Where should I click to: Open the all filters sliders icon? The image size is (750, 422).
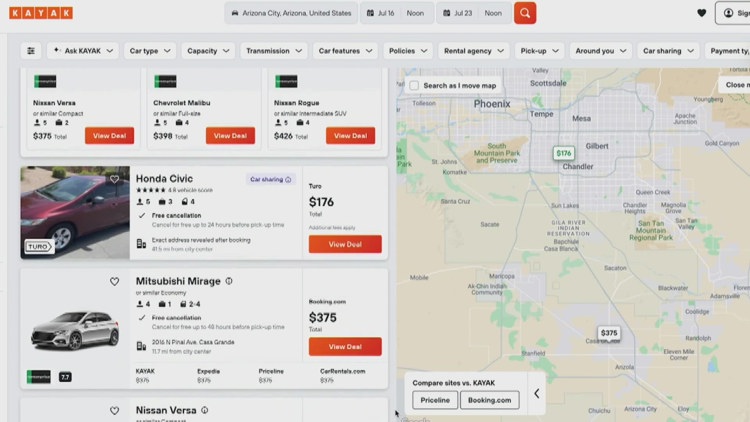click(31, 51)
